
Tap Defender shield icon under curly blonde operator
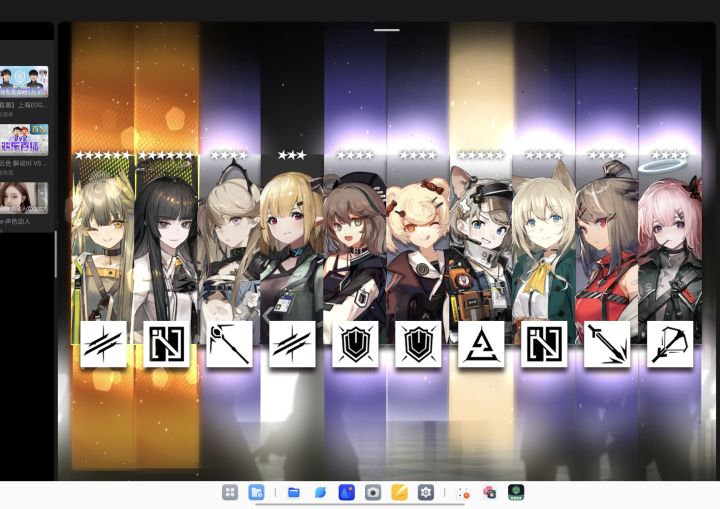tap(418, 344)
